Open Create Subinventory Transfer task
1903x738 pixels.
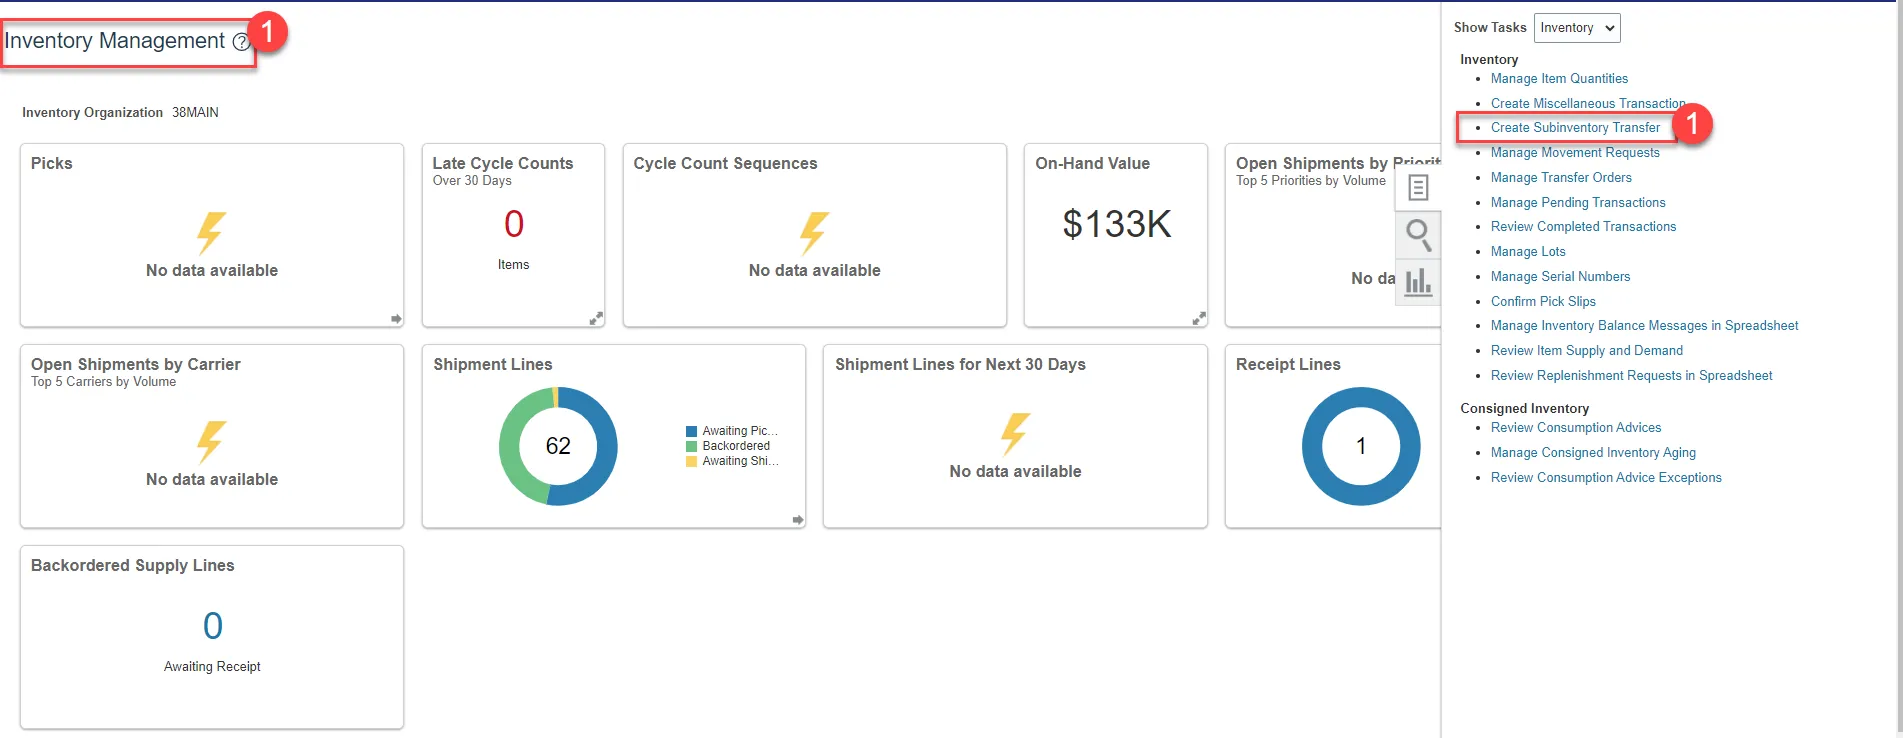1575,128
